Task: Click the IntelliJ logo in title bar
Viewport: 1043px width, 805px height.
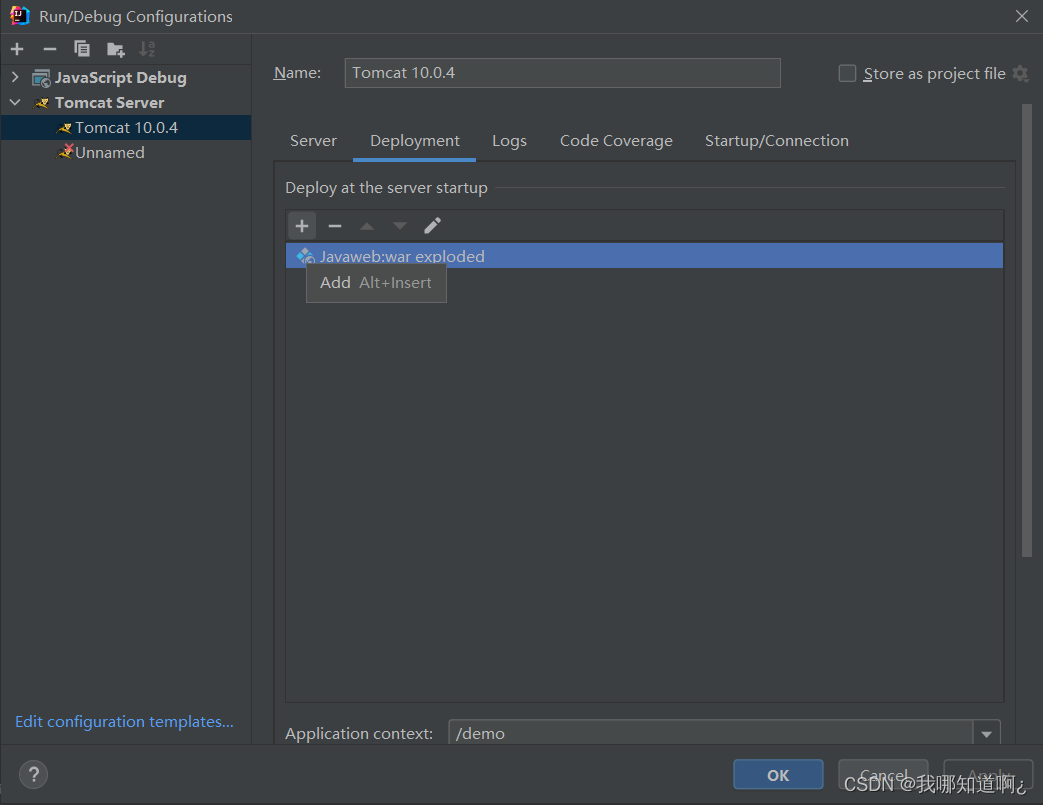Action: pos(20,16)
